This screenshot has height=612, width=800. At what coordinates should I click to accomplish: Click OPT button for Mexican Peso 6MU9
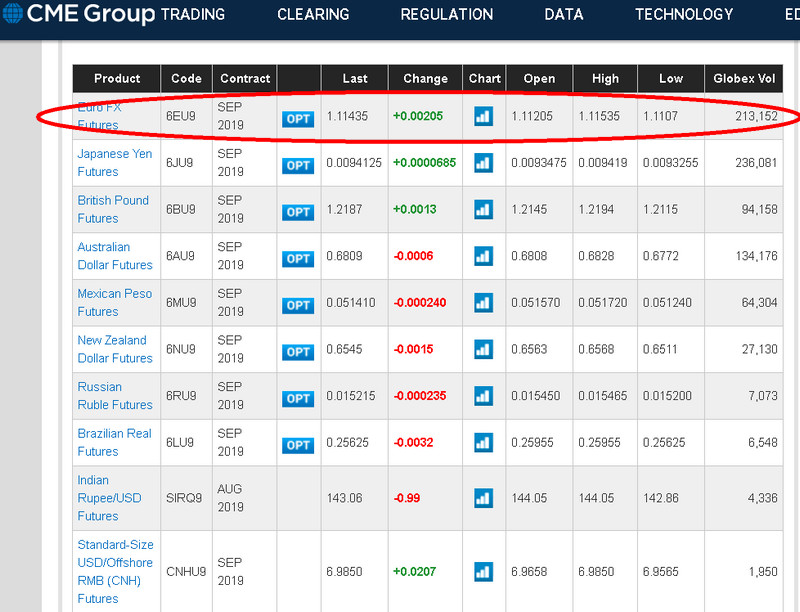tap(298, 305)
